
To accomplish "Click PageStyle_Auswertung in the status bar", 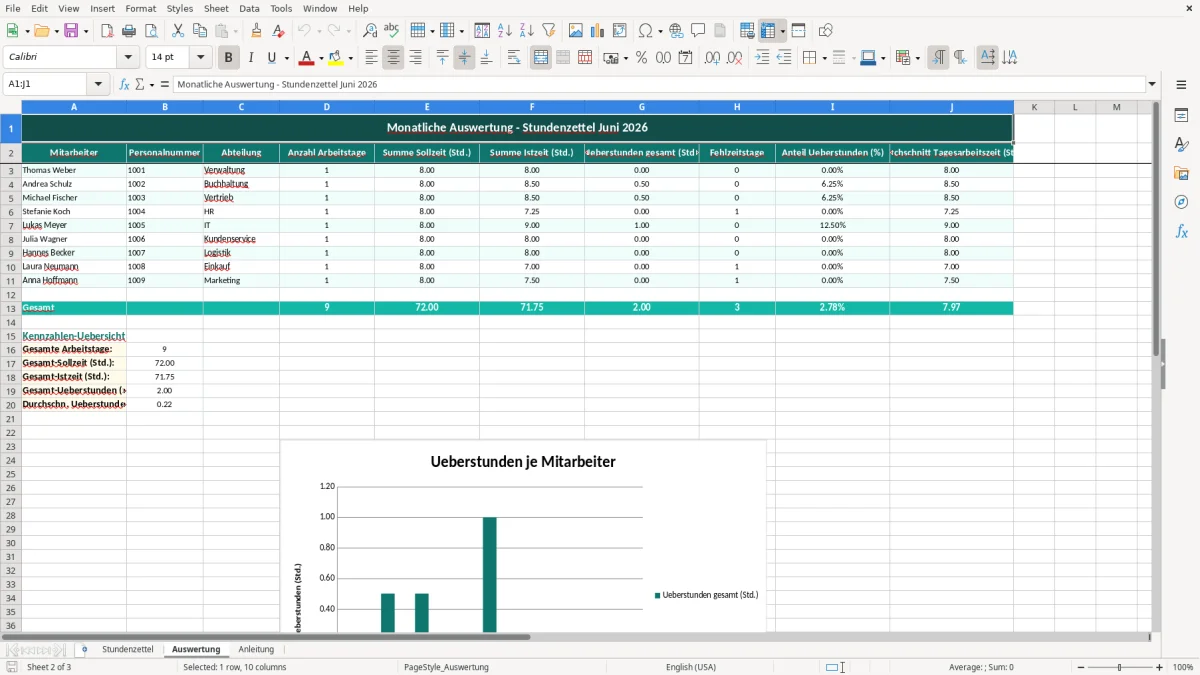I will (x=446, y=667).
